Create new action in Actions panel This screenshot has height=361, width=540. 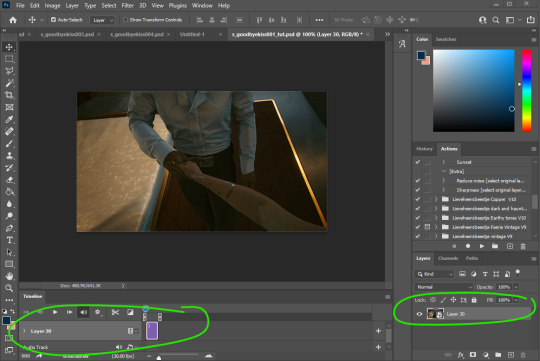pos(510,246)
